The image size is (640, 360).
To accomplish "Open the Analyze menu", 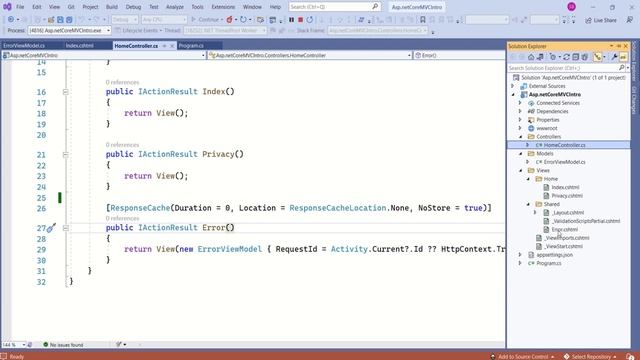I will 175,7.
